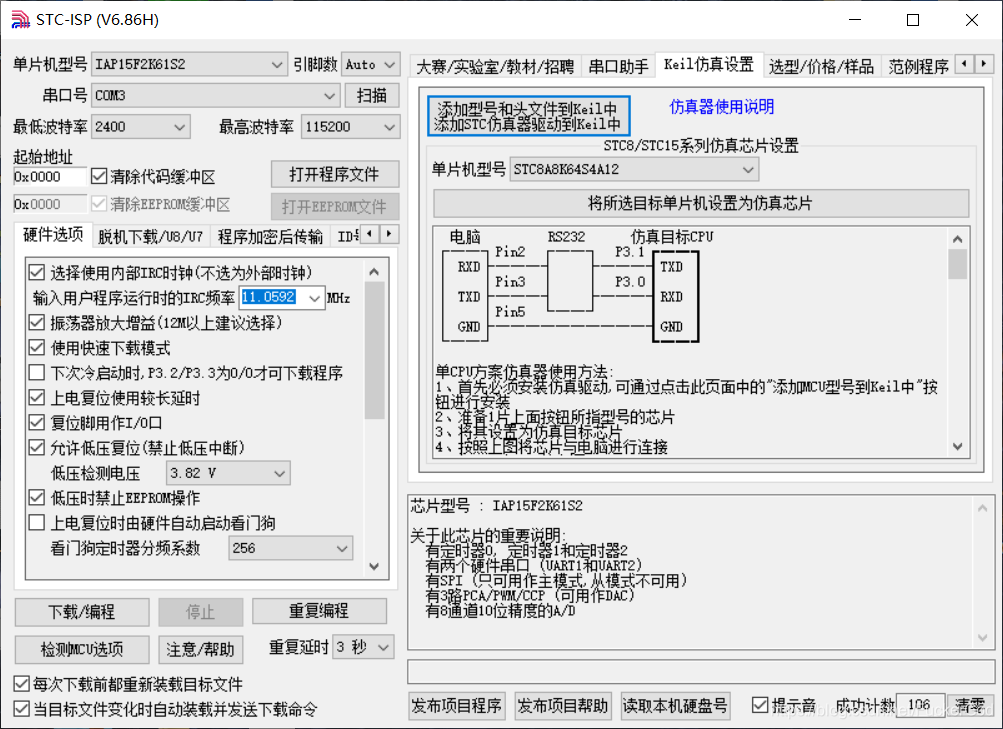The width and height of the screenshot is (1003, 729).
Task: Open low-voltage detection dropdown 3.82 V
Action: click(228, 473)
